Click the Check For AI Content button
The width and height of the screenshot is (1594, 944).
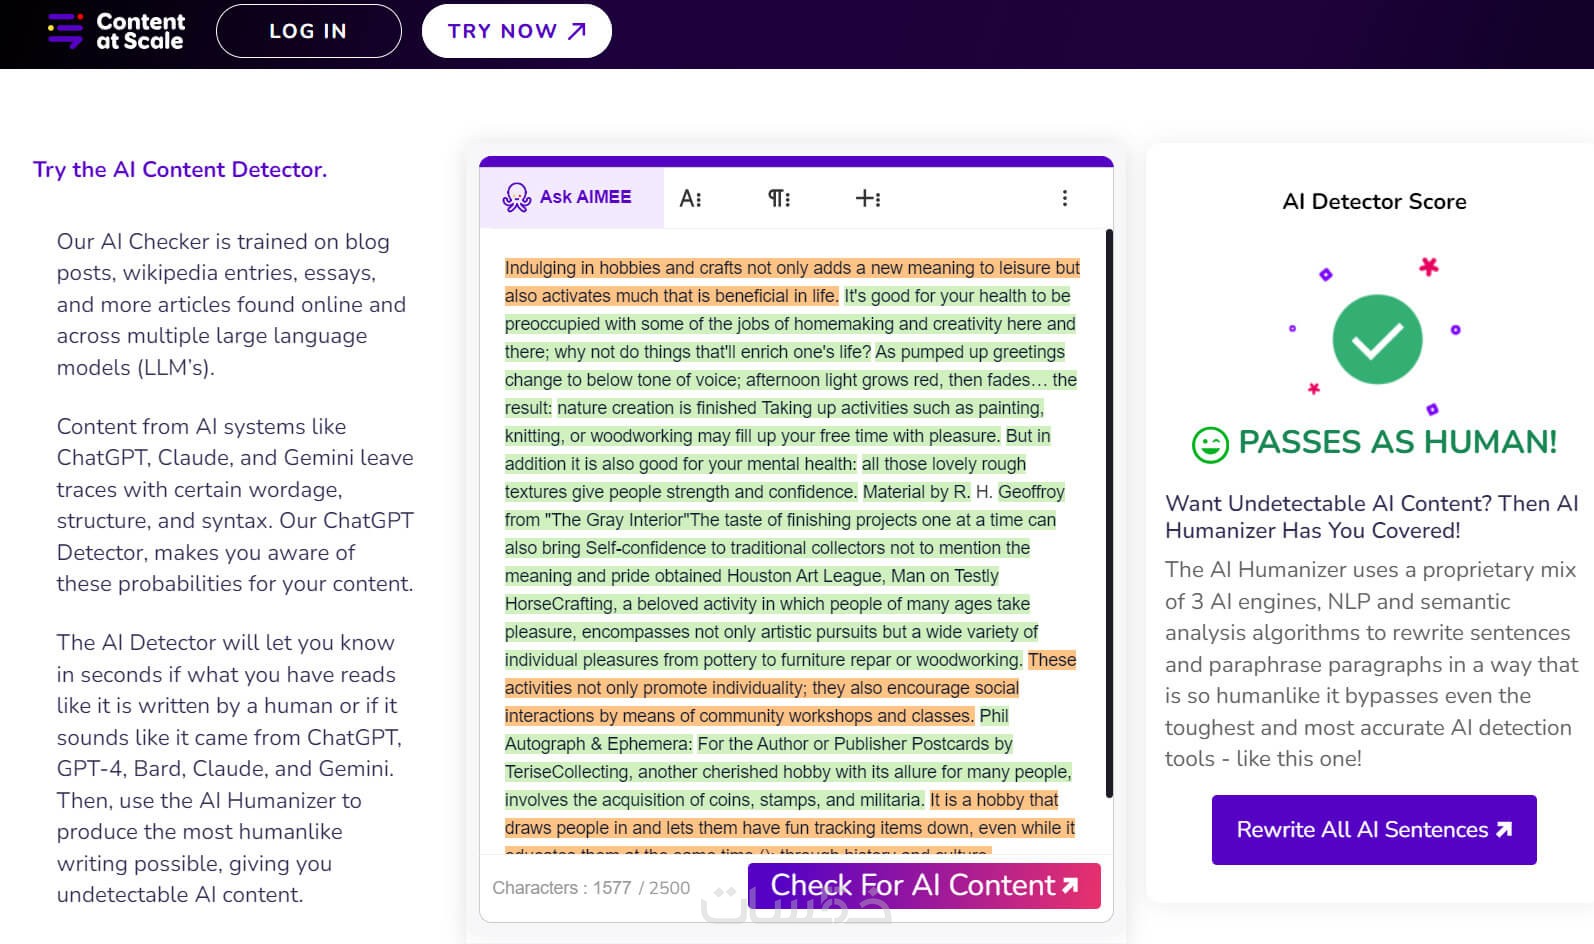pos(924,885)
